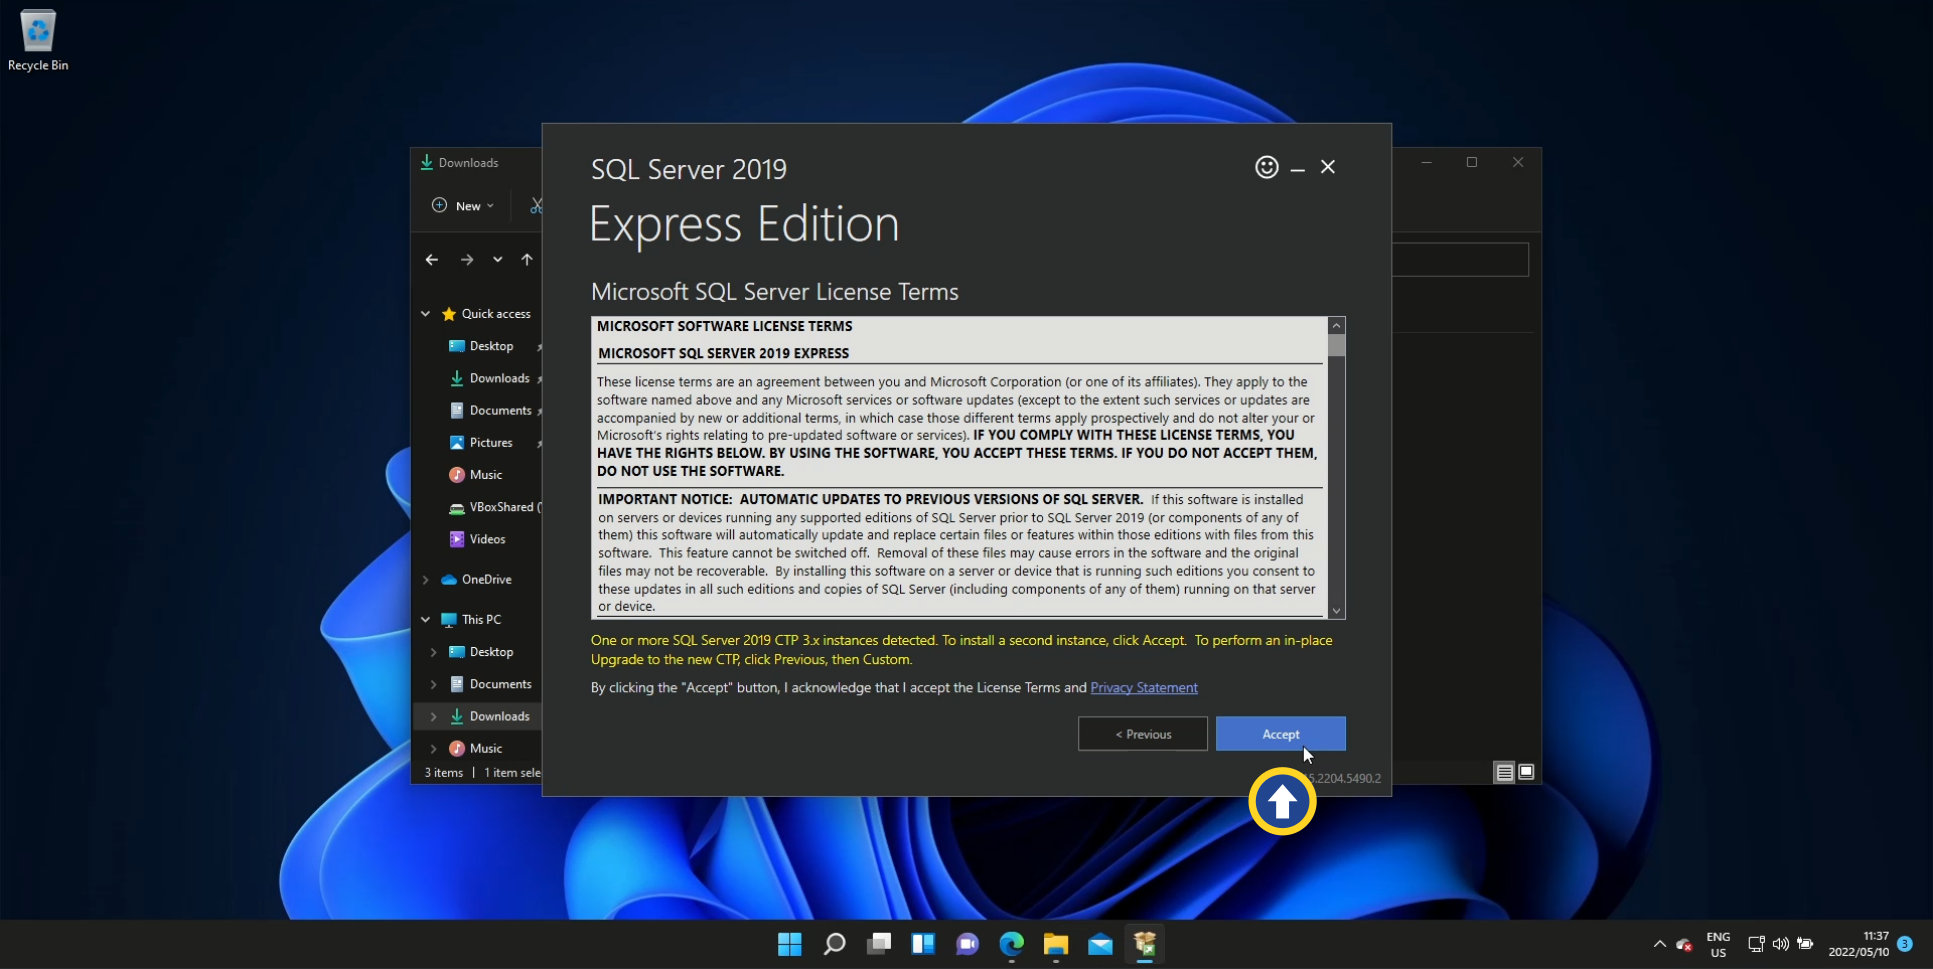The image size is (1933, 969).
Task: Click the tray security warning icon
Action: (x=1685, y=944)
